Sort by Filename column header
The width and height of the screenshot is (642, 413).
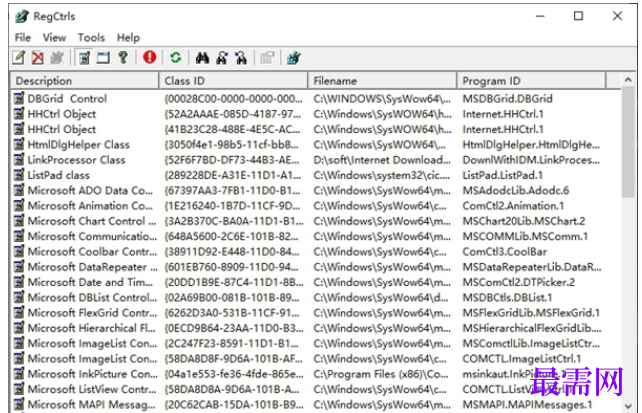point(382,81)
